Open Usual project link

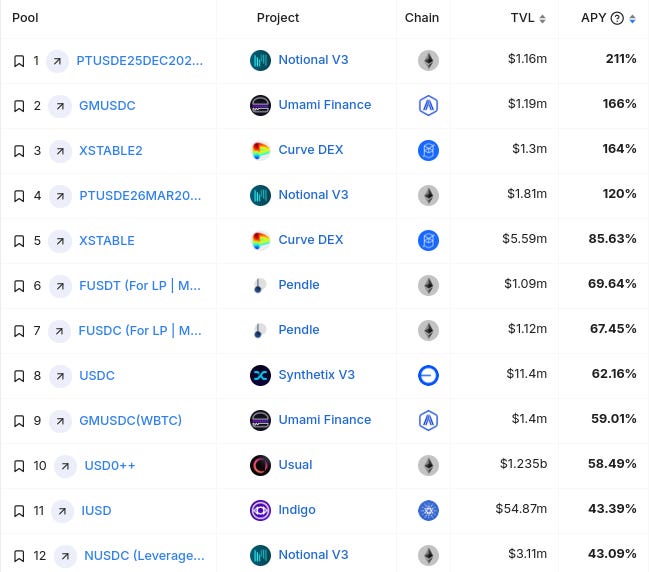pyautogui.click(x=295, y=465)
